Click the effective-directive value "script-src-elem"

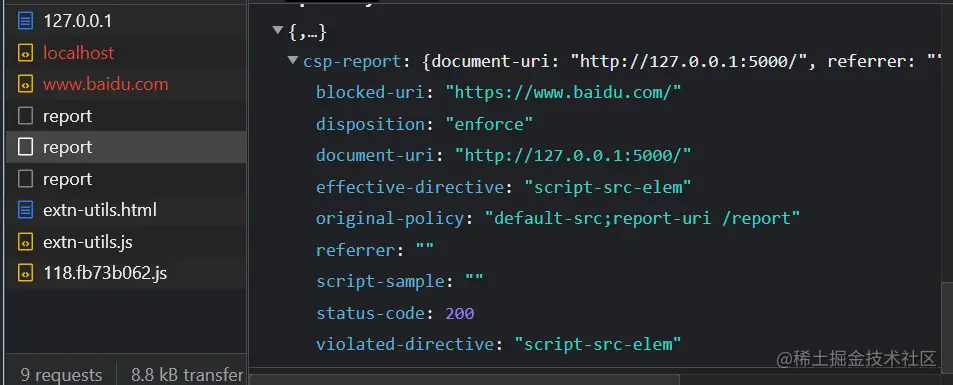[x=608, y=187]
